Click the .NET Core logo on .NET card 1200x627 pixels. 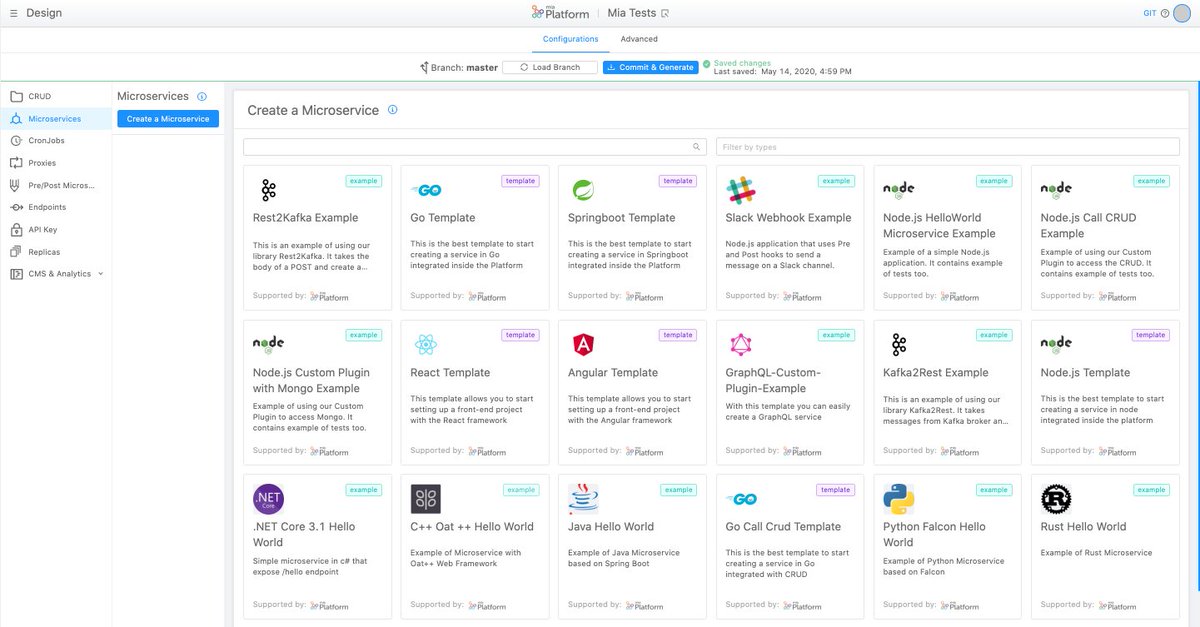pos(268,498)
